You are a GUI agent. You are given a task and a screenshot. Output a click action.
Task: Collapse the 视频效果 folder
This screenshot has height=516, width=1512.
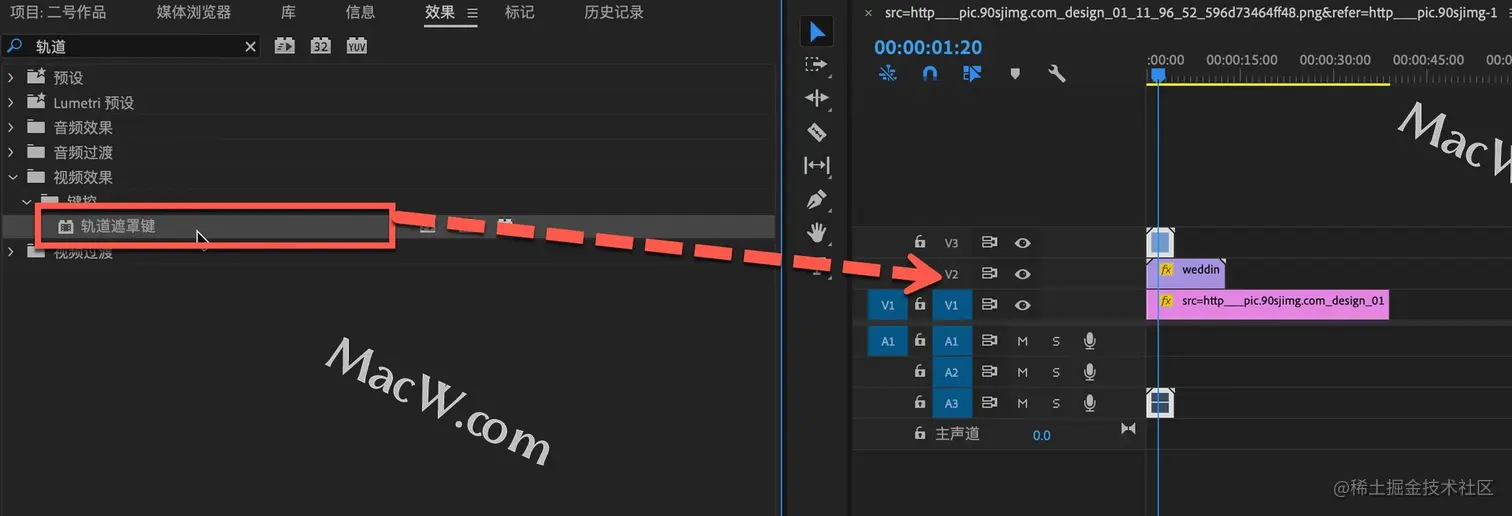[x=11, y=177]
